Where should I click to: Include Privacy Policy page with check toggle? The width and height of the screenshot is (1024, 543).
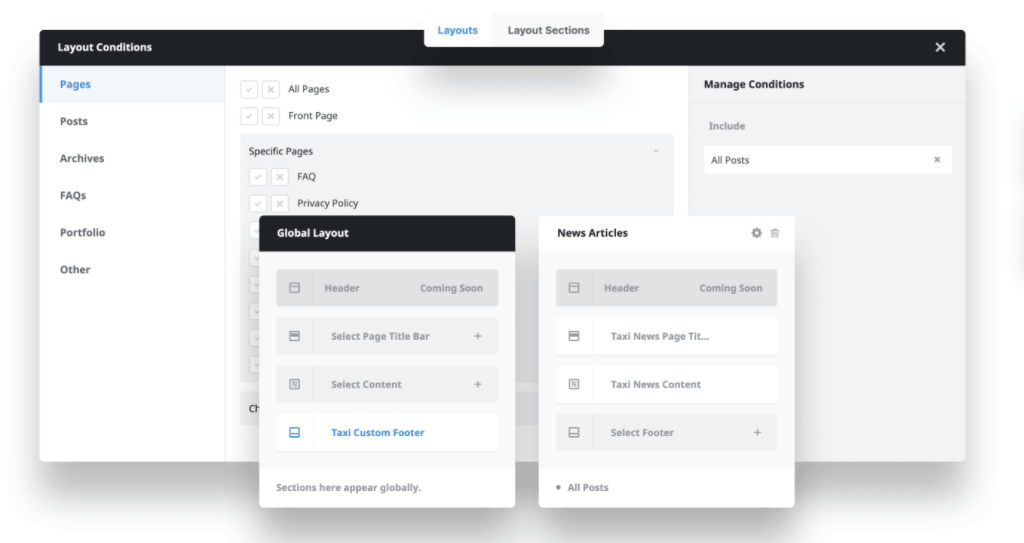pyautogui.click(x=258, y=204)
